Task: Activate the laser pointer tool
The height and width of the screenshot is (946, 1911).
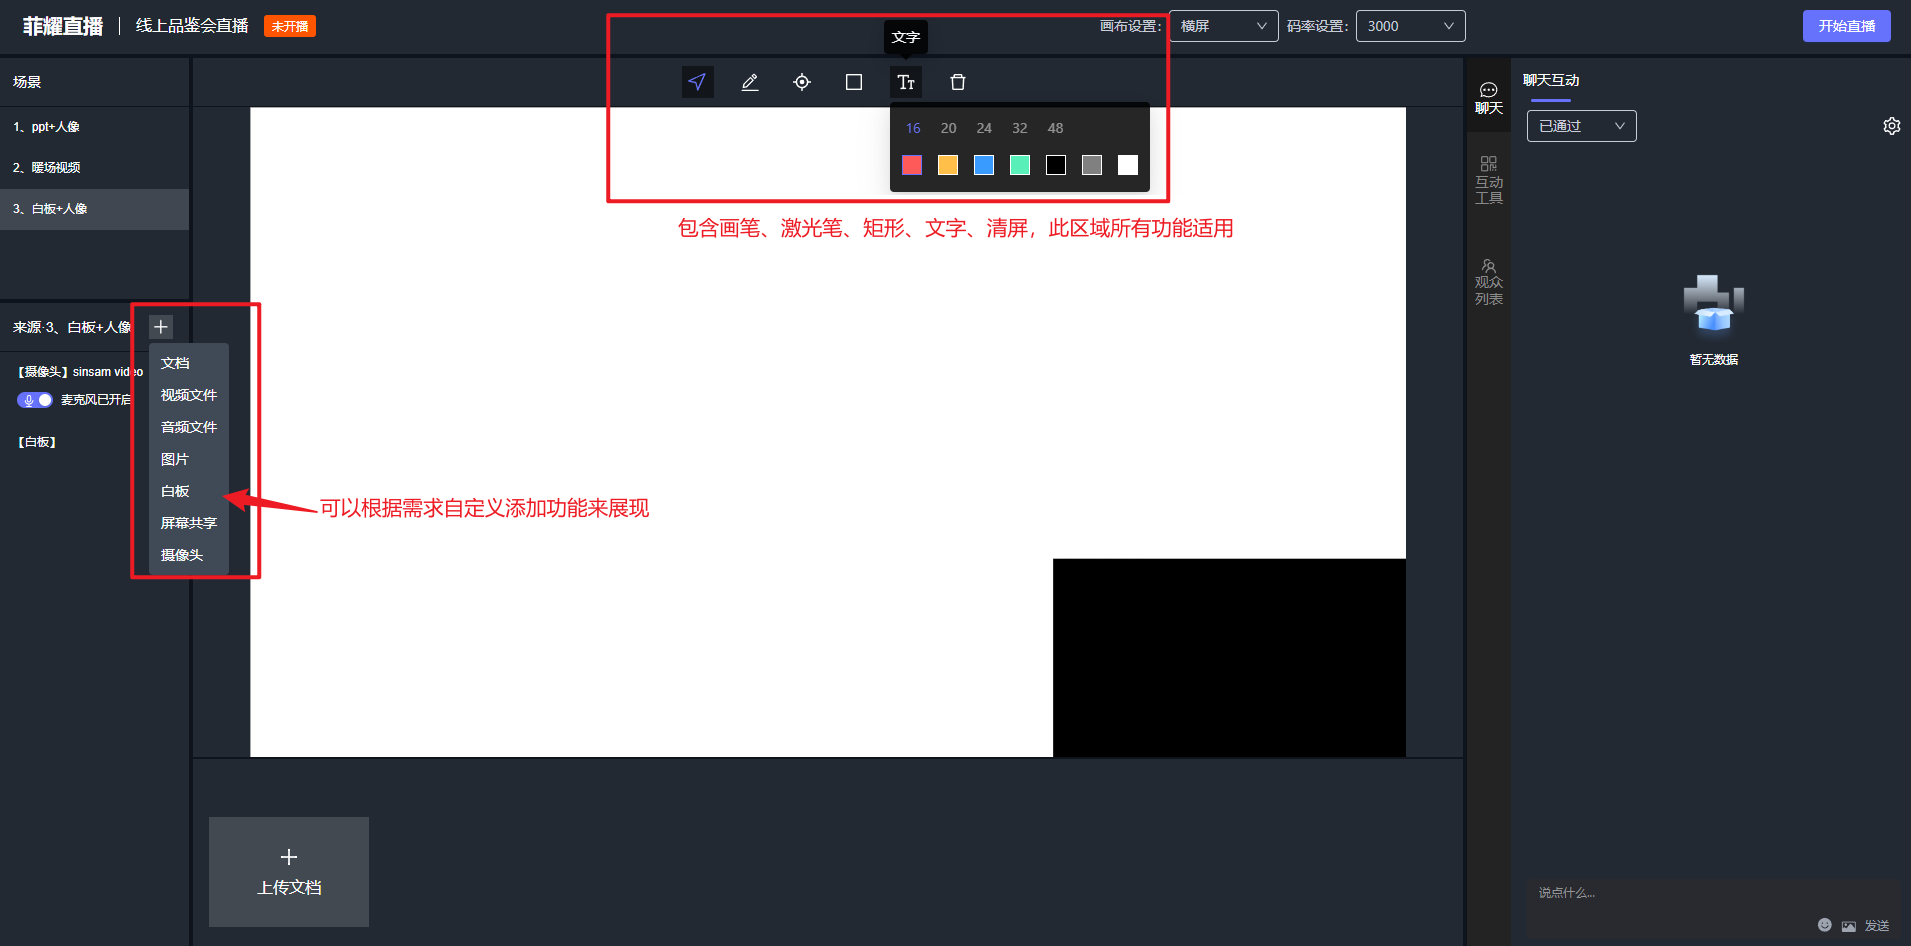Action: click(801, 82)
